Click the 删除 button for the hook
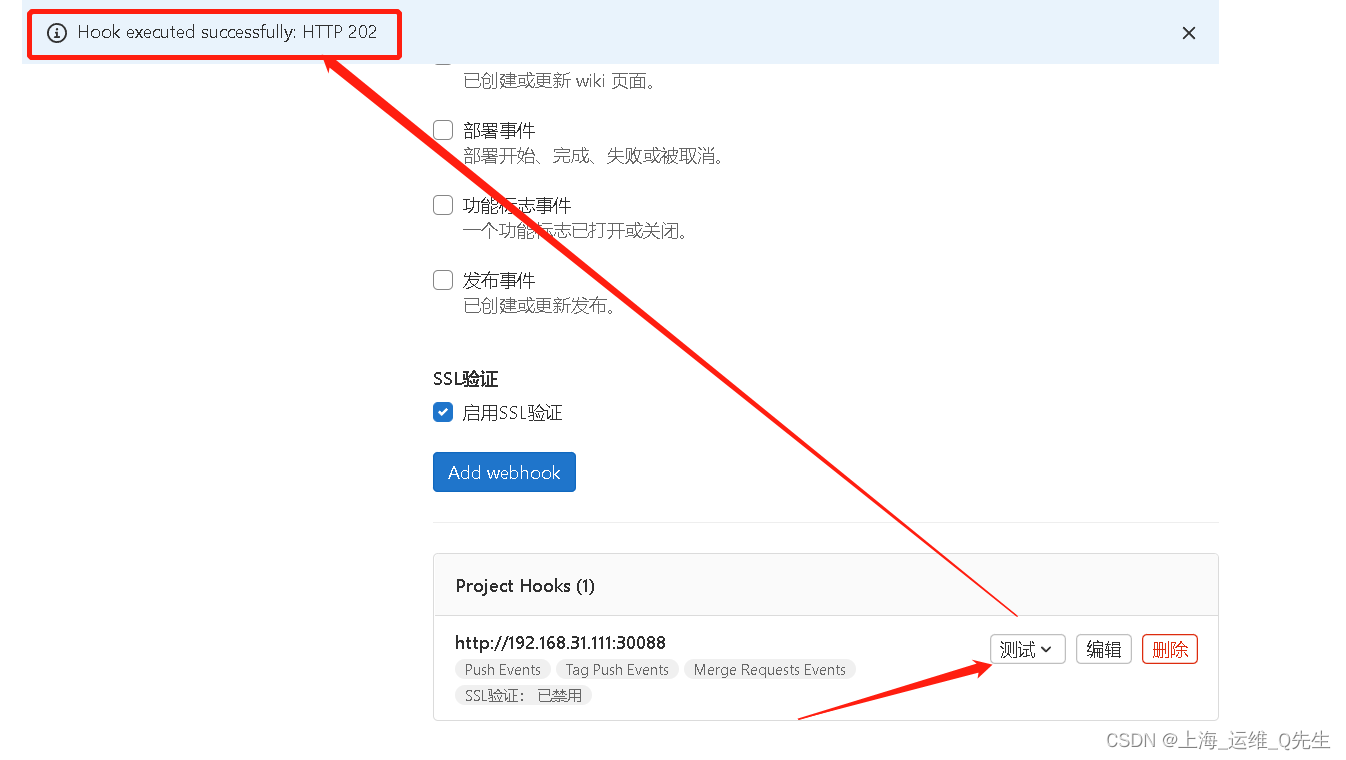 click(1170, 649)
